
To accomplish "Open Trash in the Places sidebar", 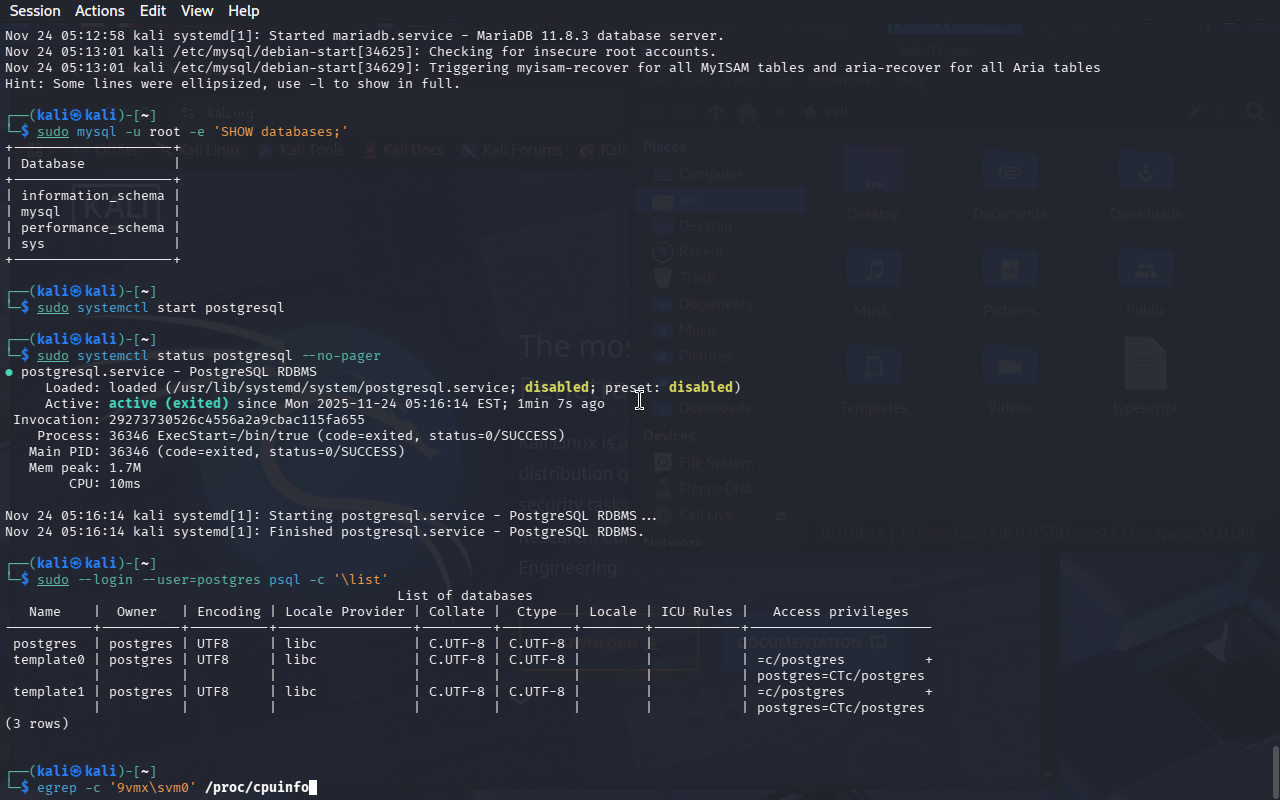I will pyautogui.click(x=697, y=278).
